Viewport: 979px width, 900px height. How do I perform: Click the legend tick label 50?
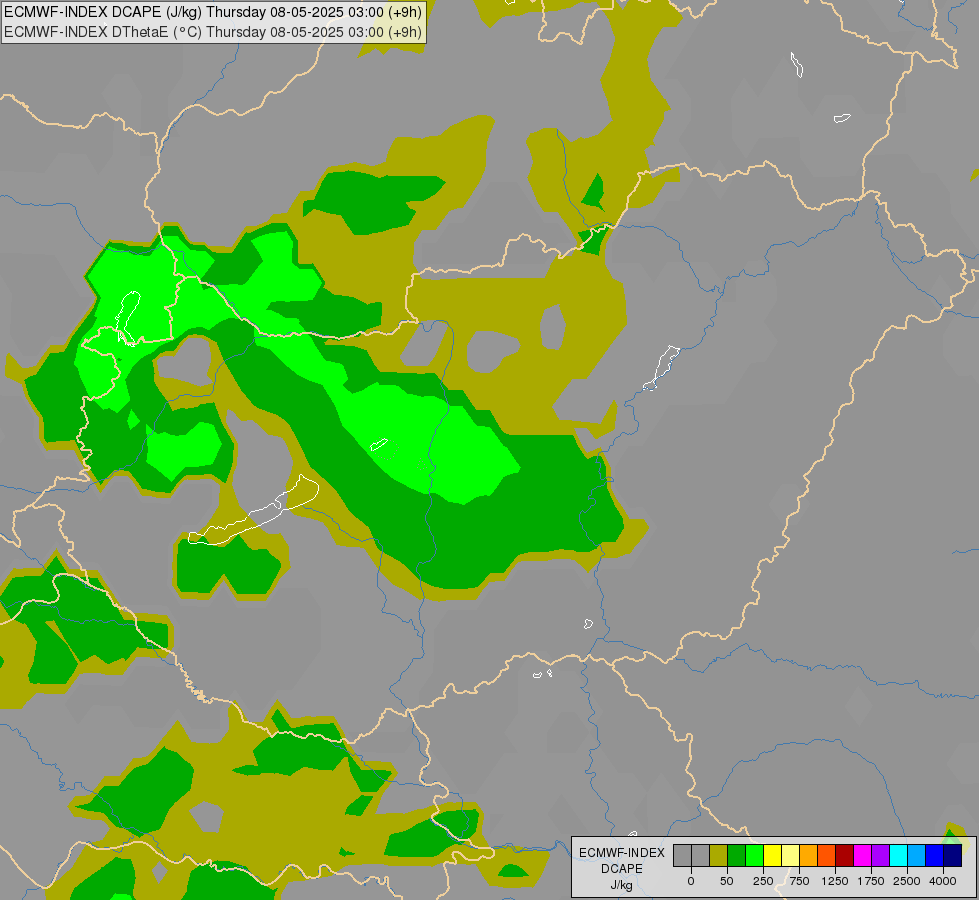tap(727, 881)
